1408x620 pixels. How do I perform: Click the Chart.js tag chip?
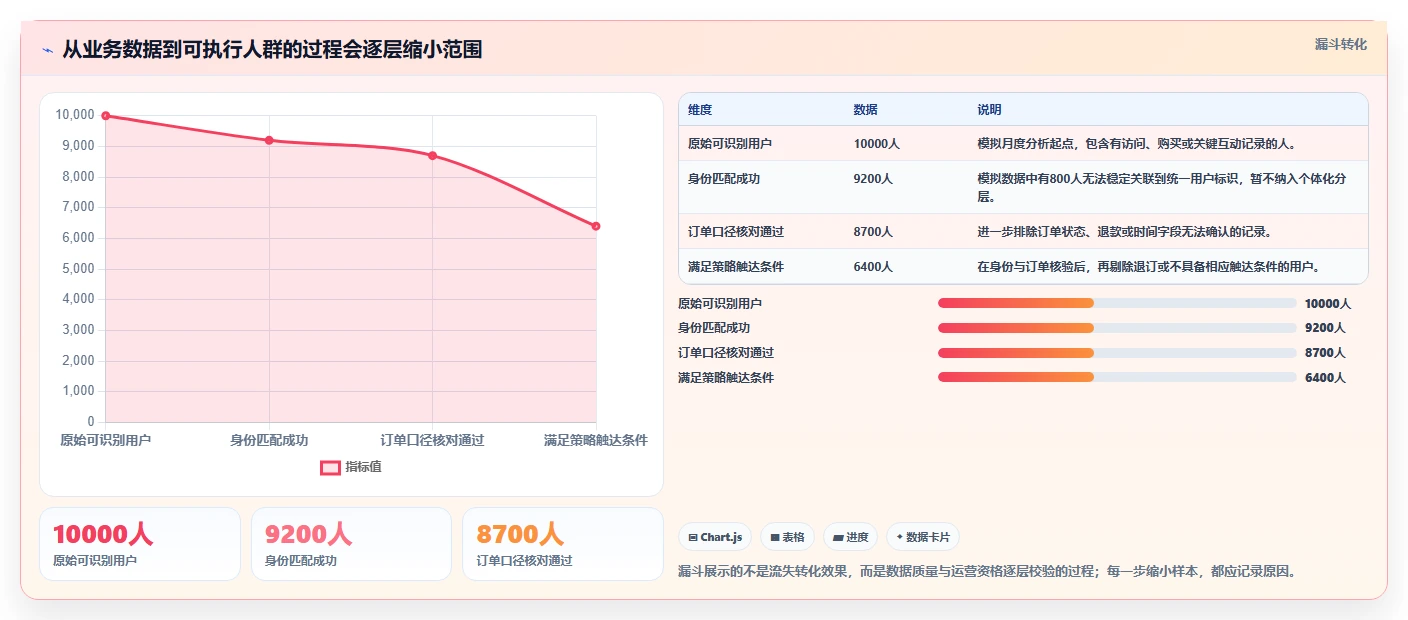tap(715, 537)
